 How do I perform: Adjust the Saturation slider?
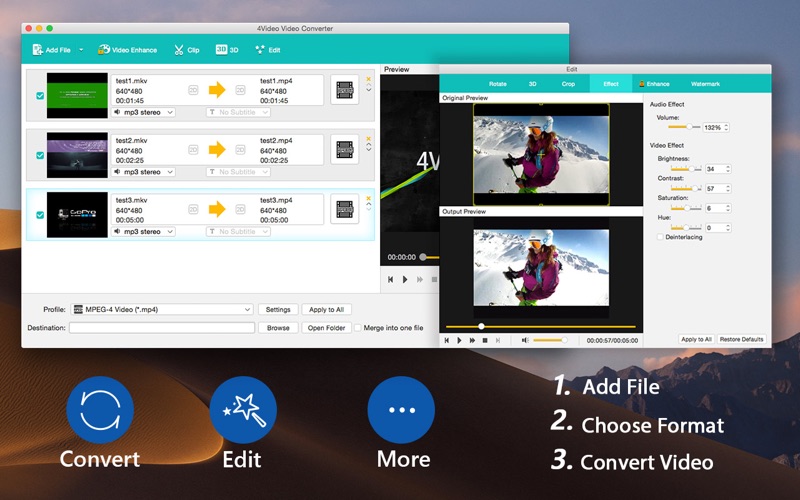coord(686,208)
